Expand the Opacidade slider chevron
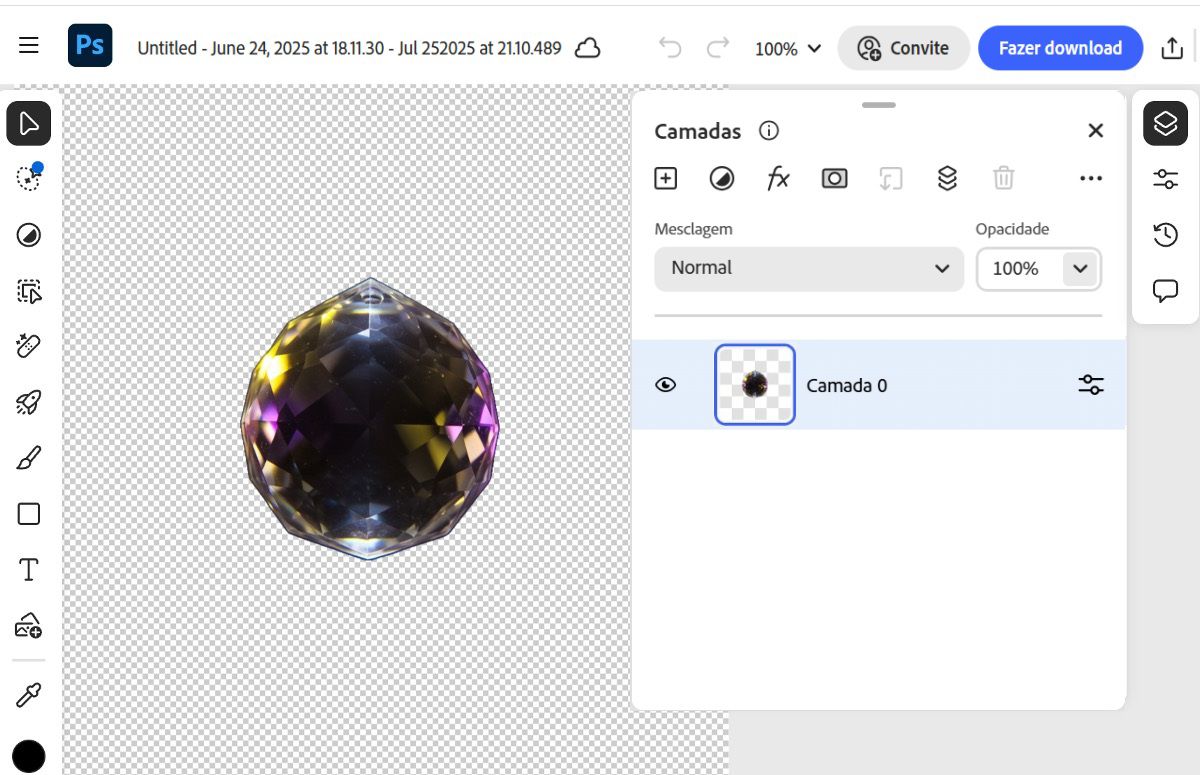The image size is (1200, 775). point(1080,269)
